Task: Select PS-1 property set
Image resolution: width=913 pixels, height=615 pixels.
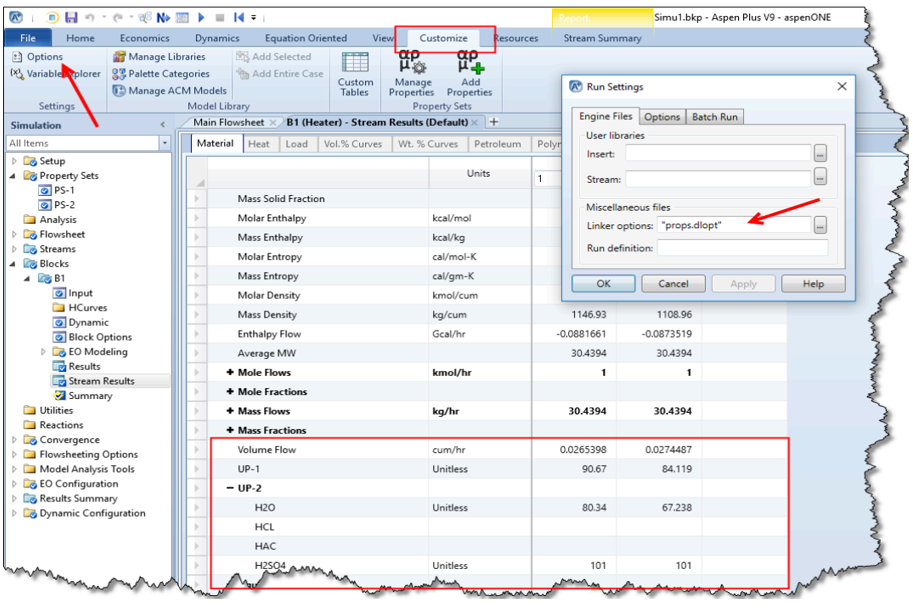Action: click(57, 190)
